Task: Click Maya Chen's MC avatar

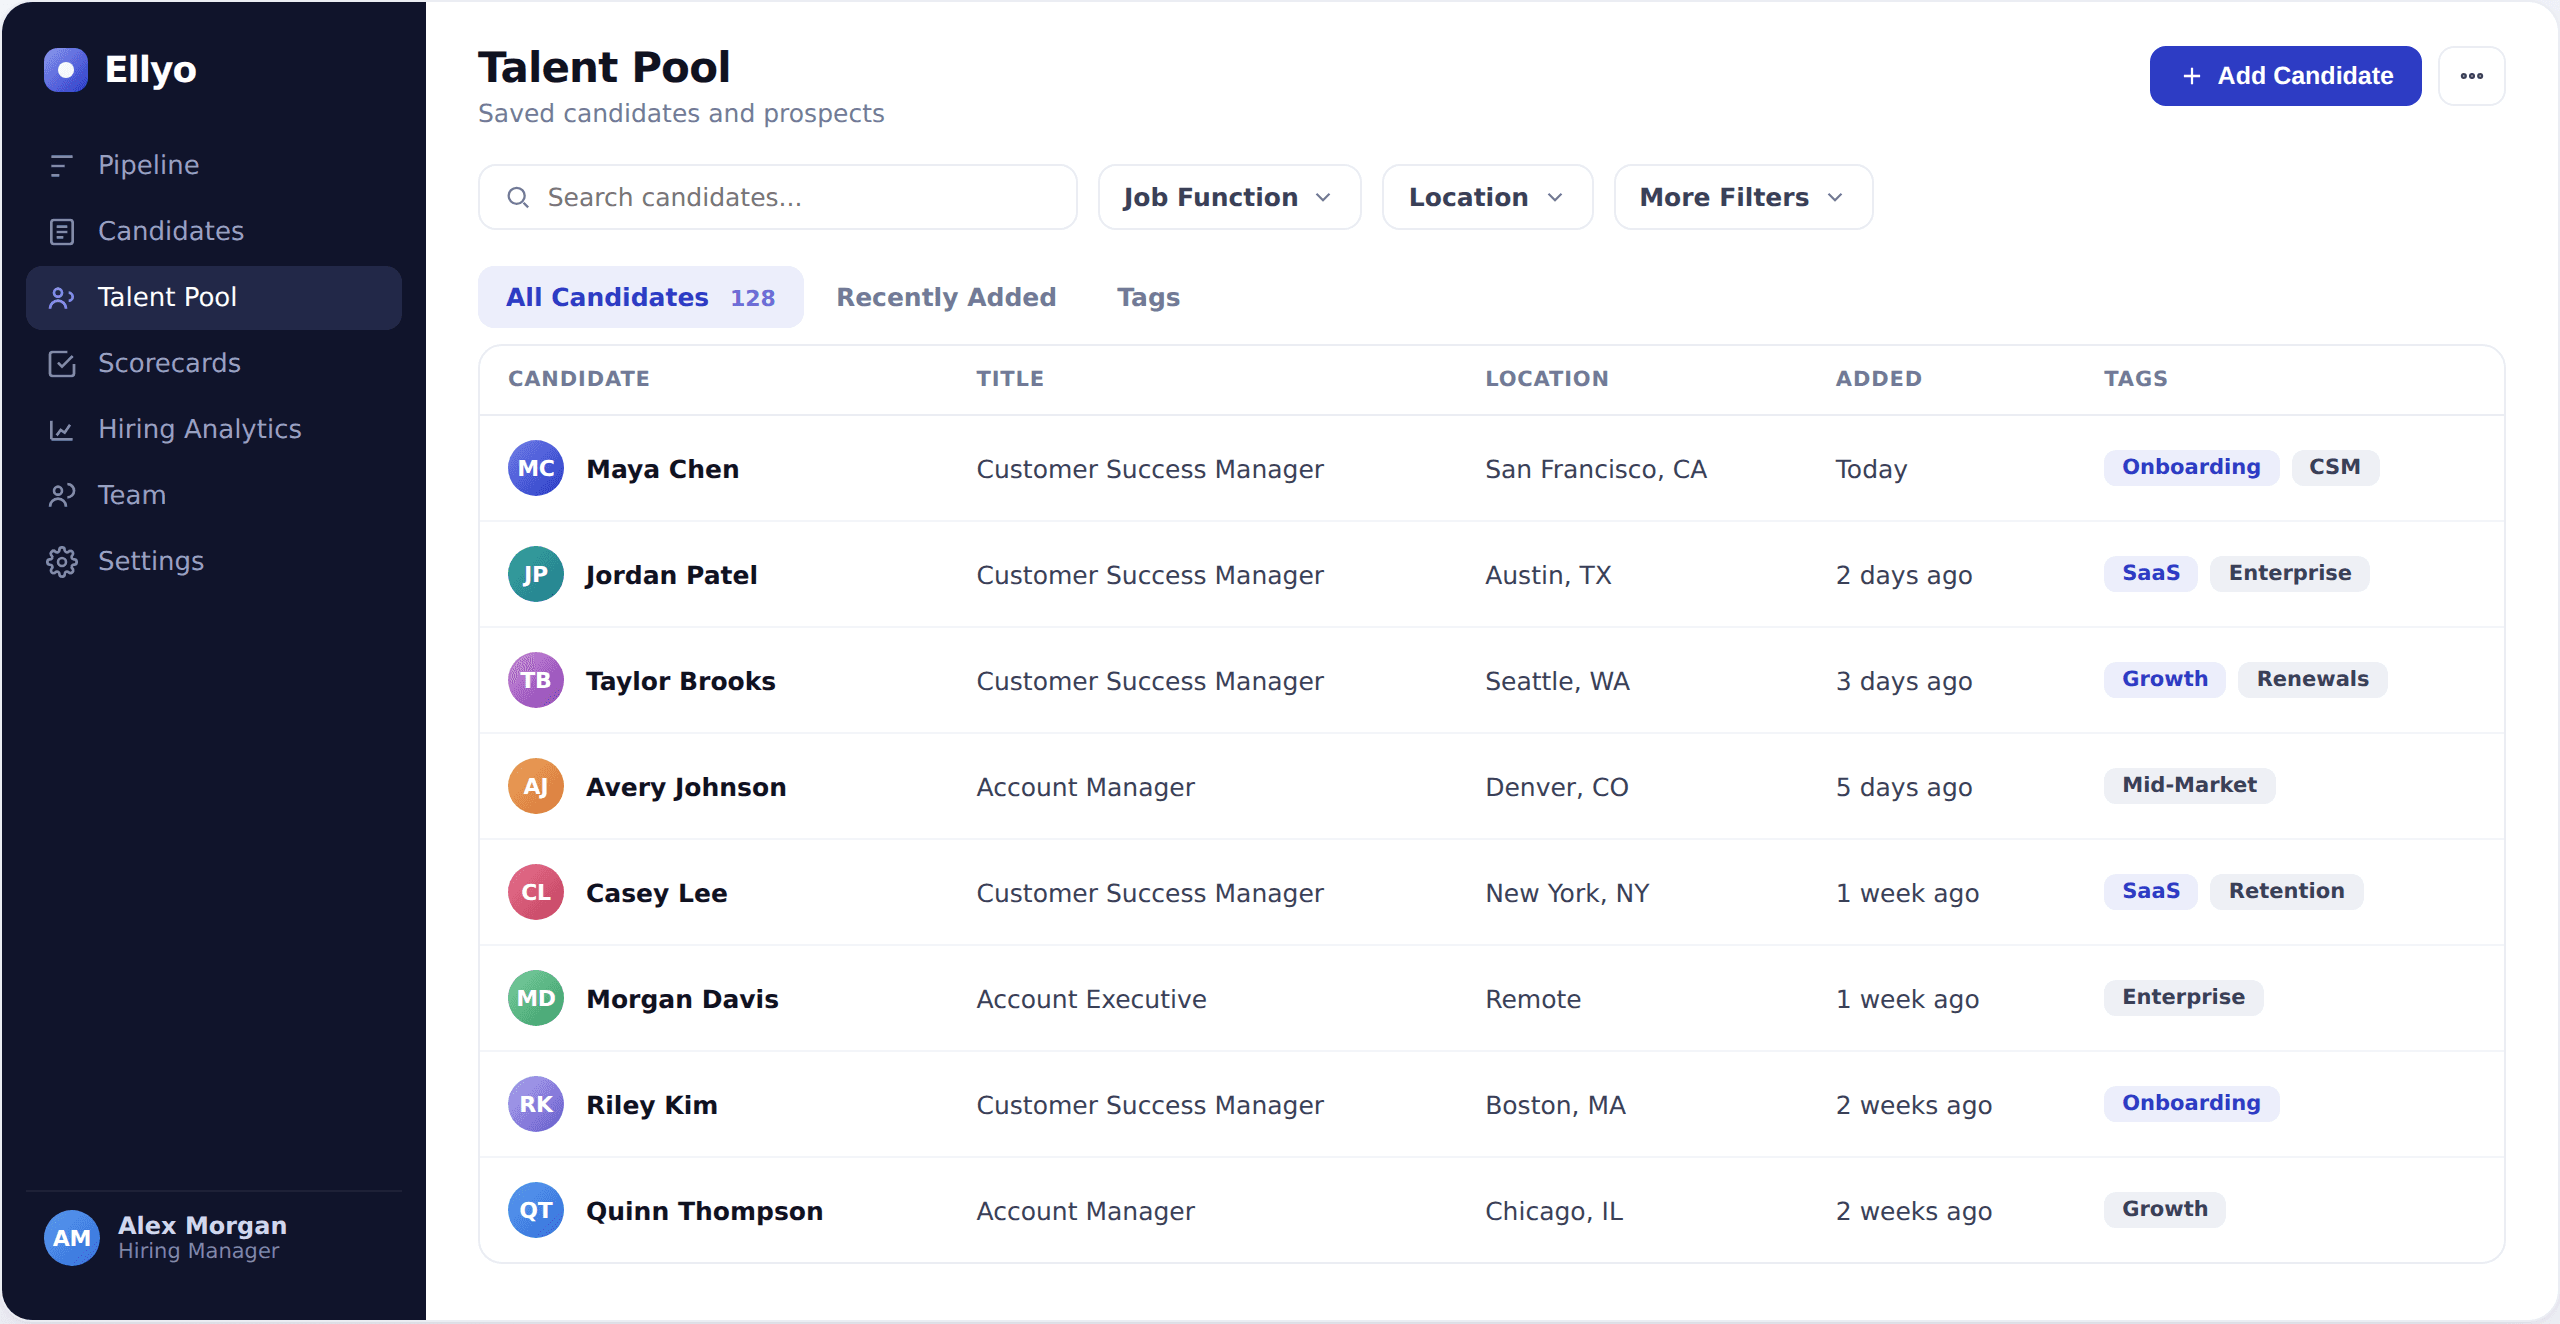Action: pos(536,468)
